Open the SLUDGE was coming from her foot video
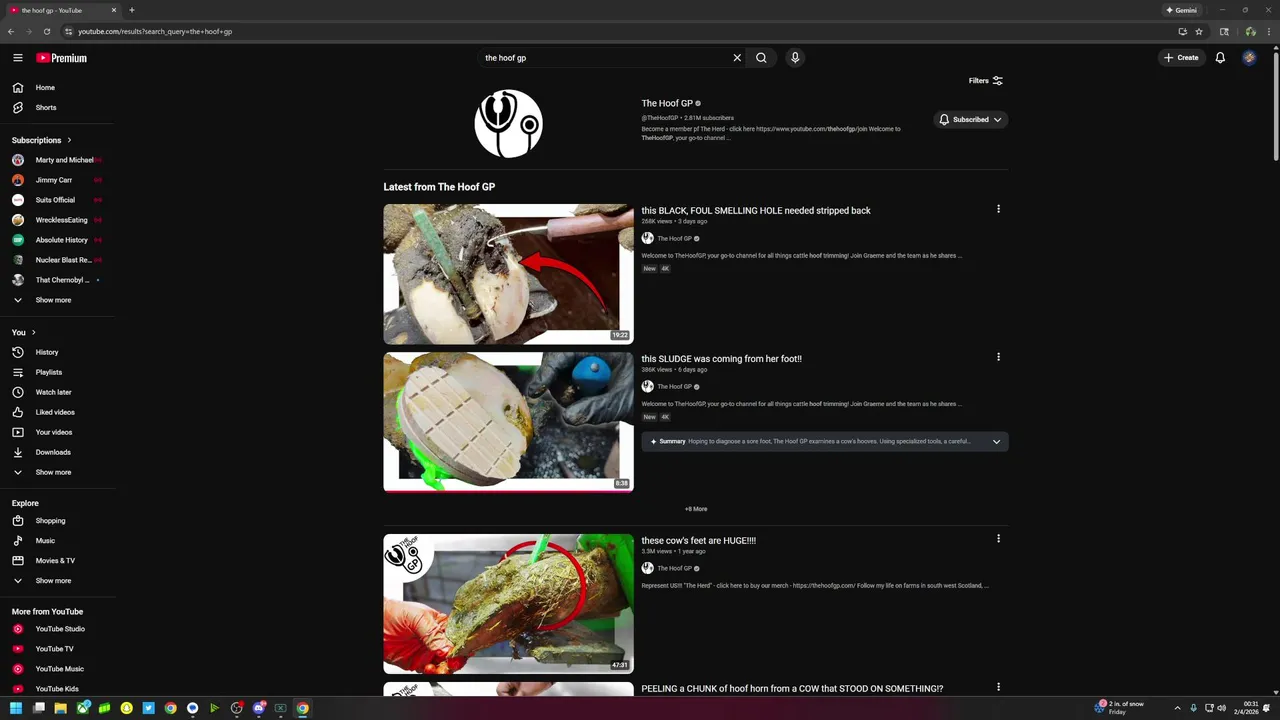The height and width of the screenshot is (720, 1280). 721,359
